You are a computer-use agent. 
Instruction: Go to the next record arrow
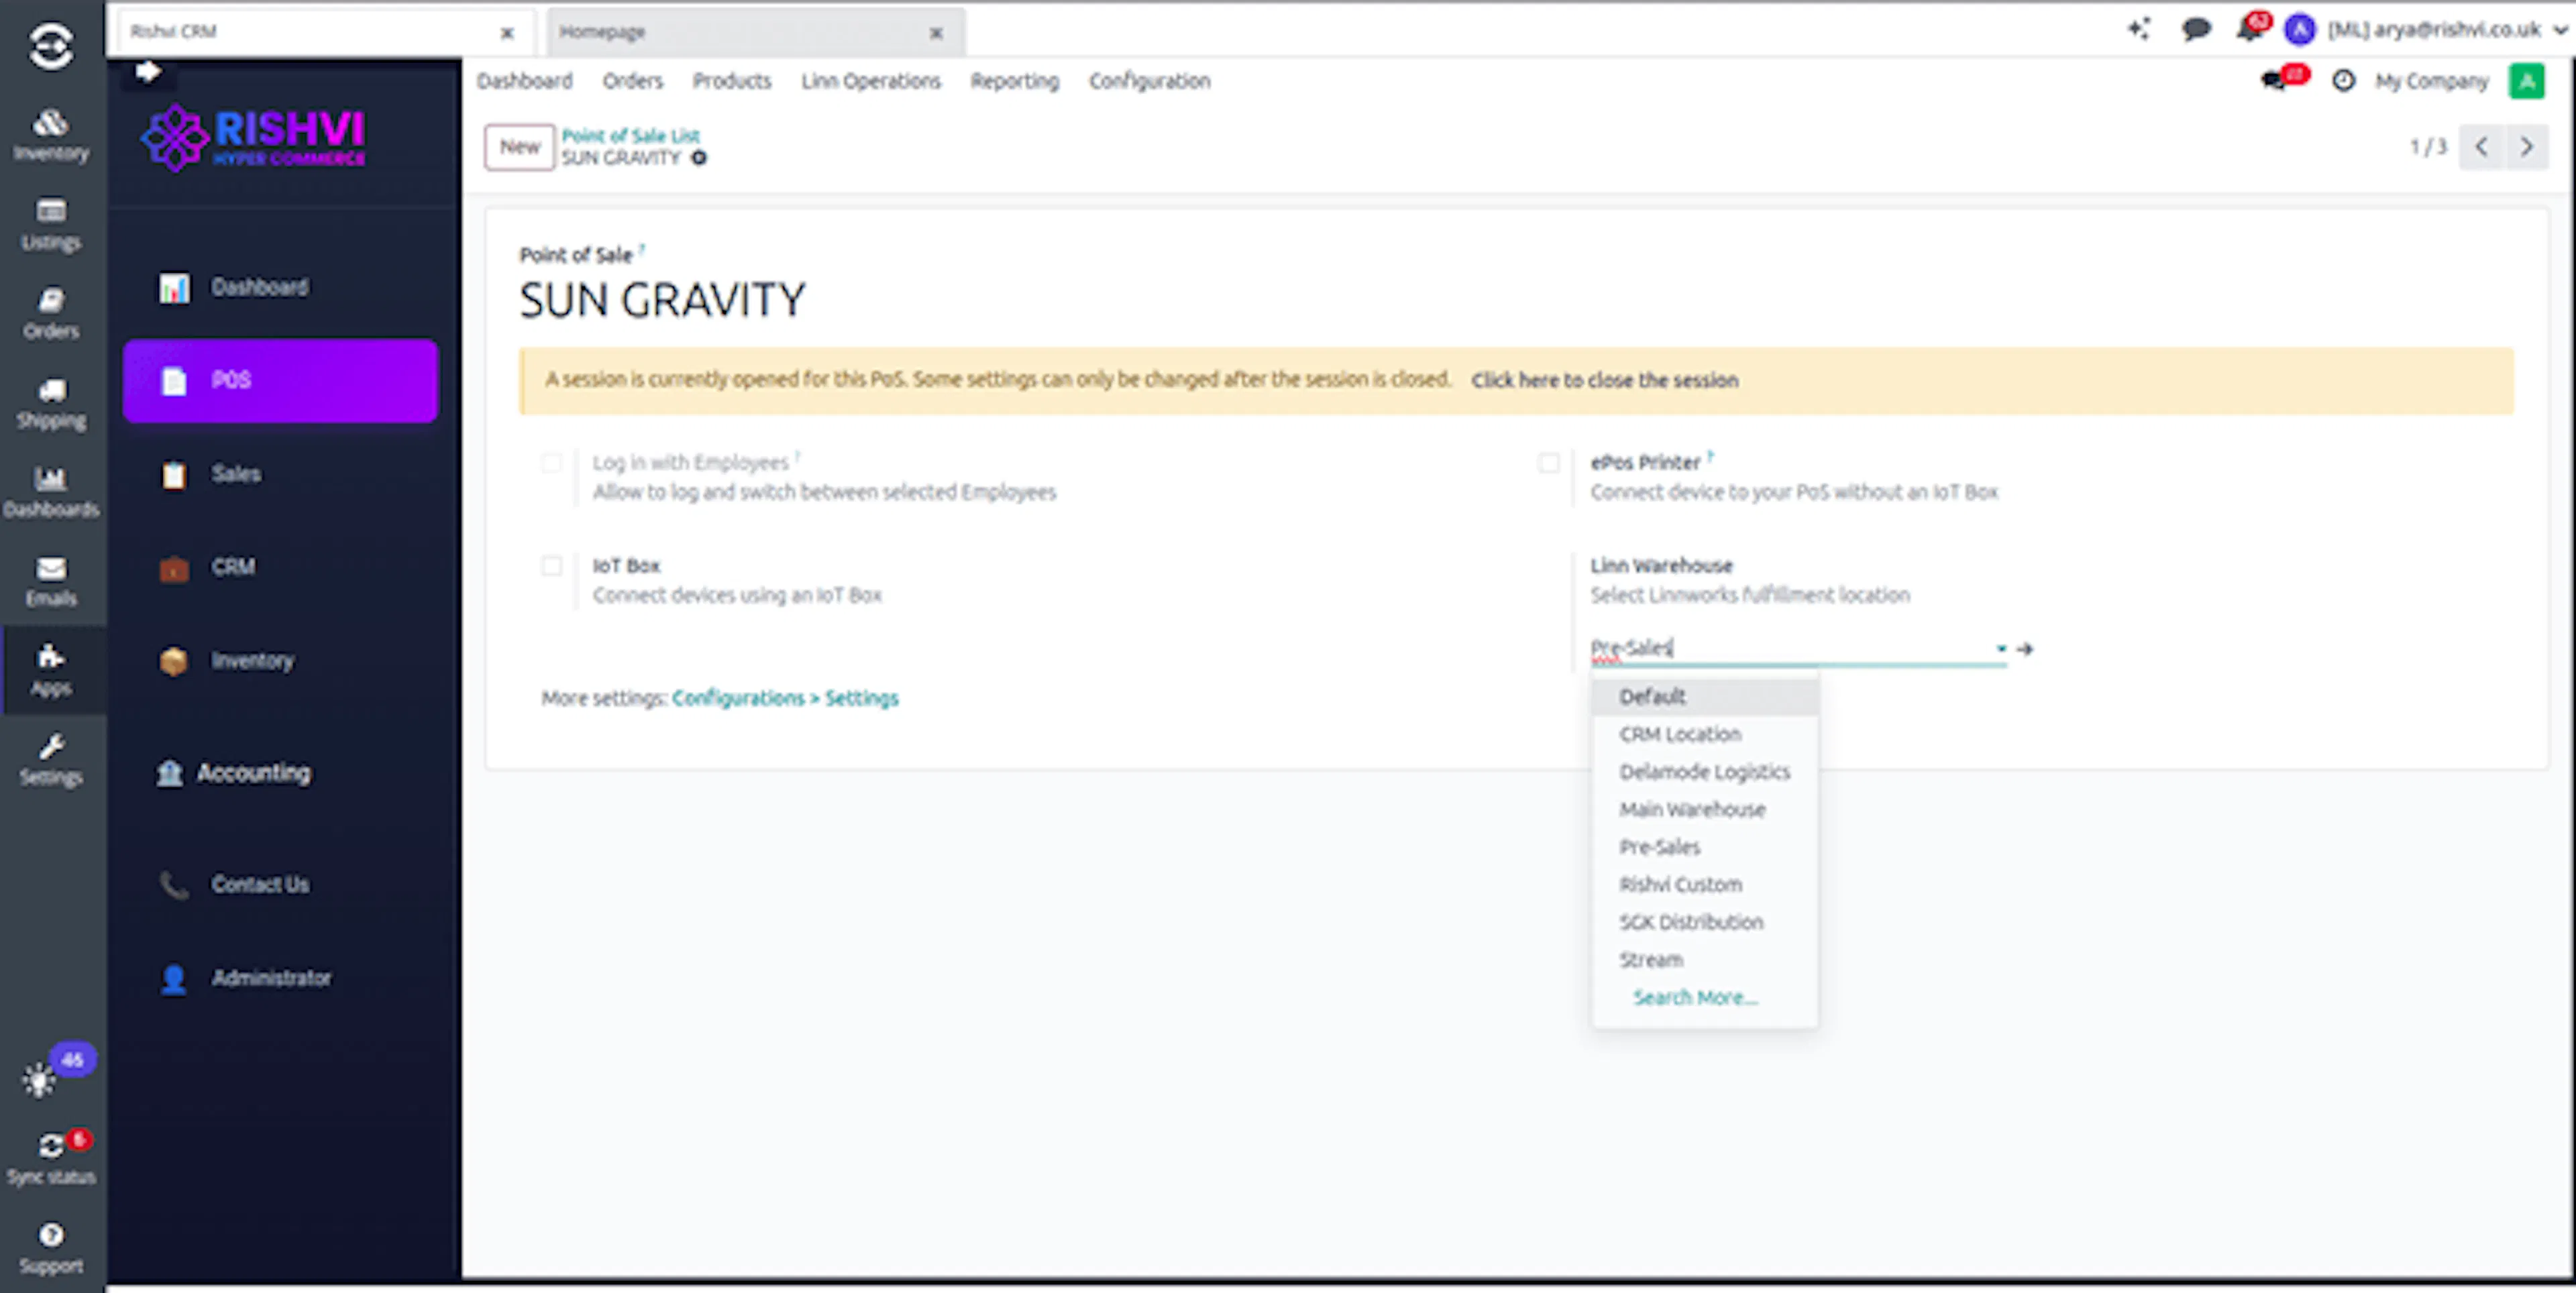2526,147
